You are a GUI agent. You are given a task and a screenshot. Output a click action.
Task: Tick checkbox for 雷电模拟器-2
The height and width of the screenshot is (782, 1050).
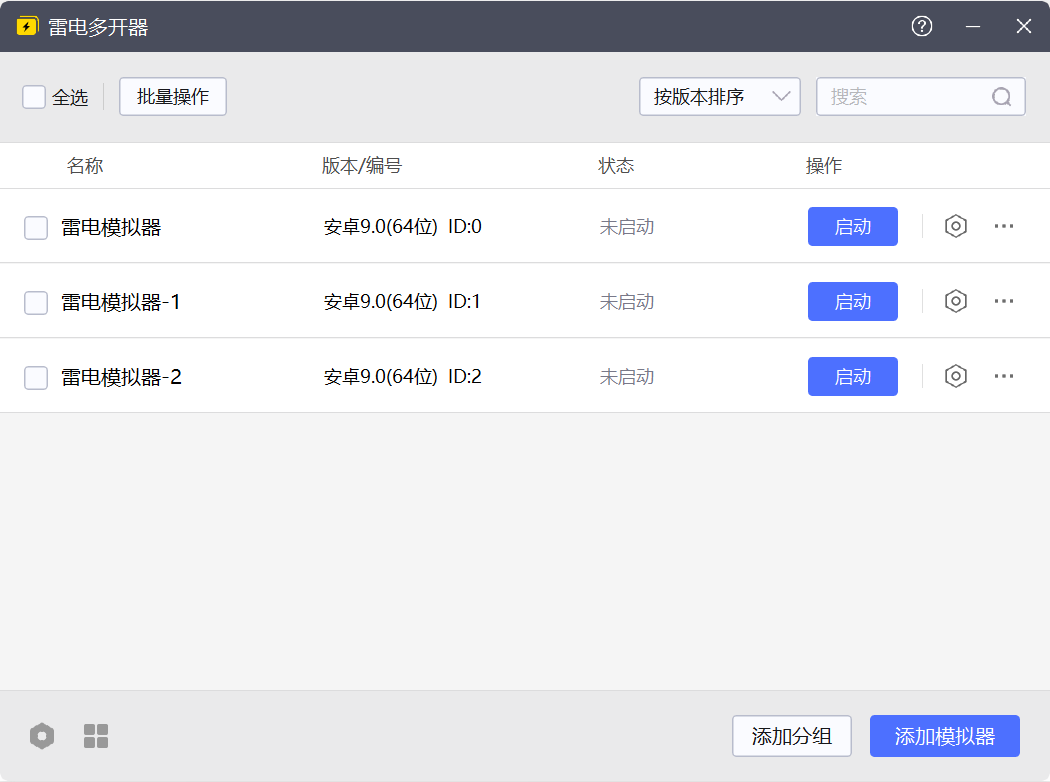[x=36, y=378]
